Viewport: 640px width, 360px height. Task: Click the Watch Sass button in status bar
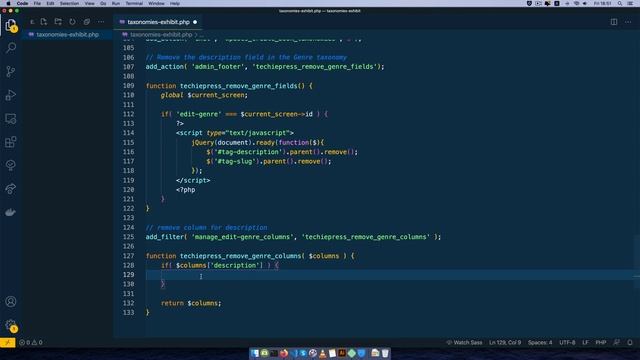(x=464, y=342)
